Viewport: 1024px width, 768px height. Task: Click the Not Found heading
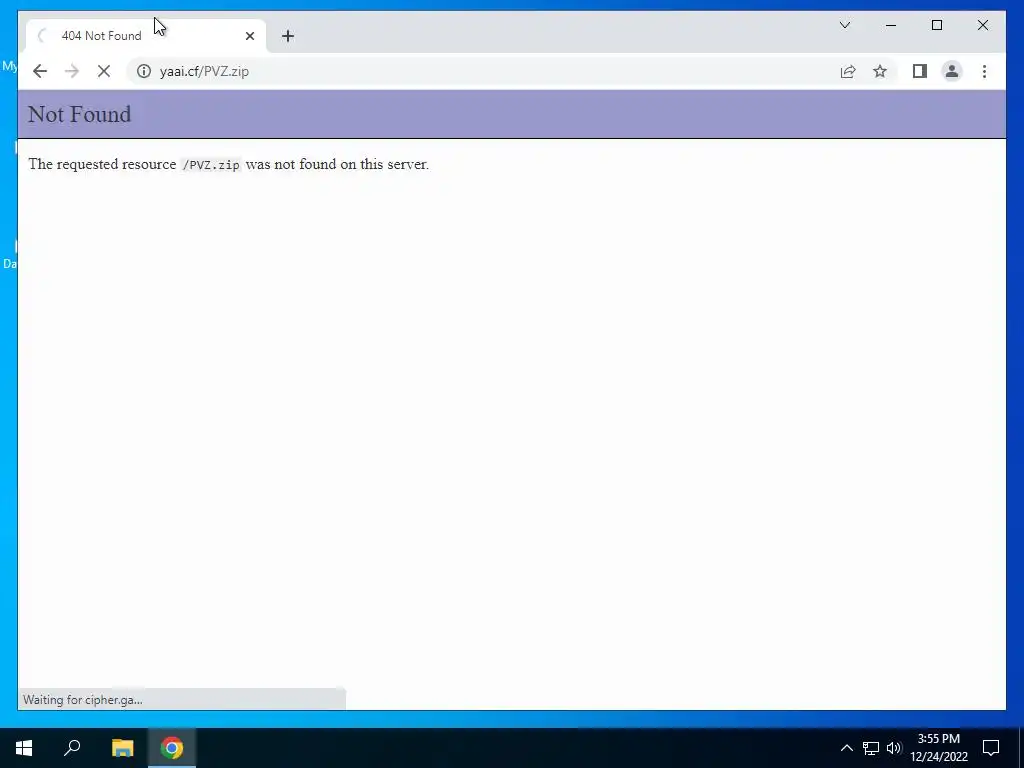(80, 114)
